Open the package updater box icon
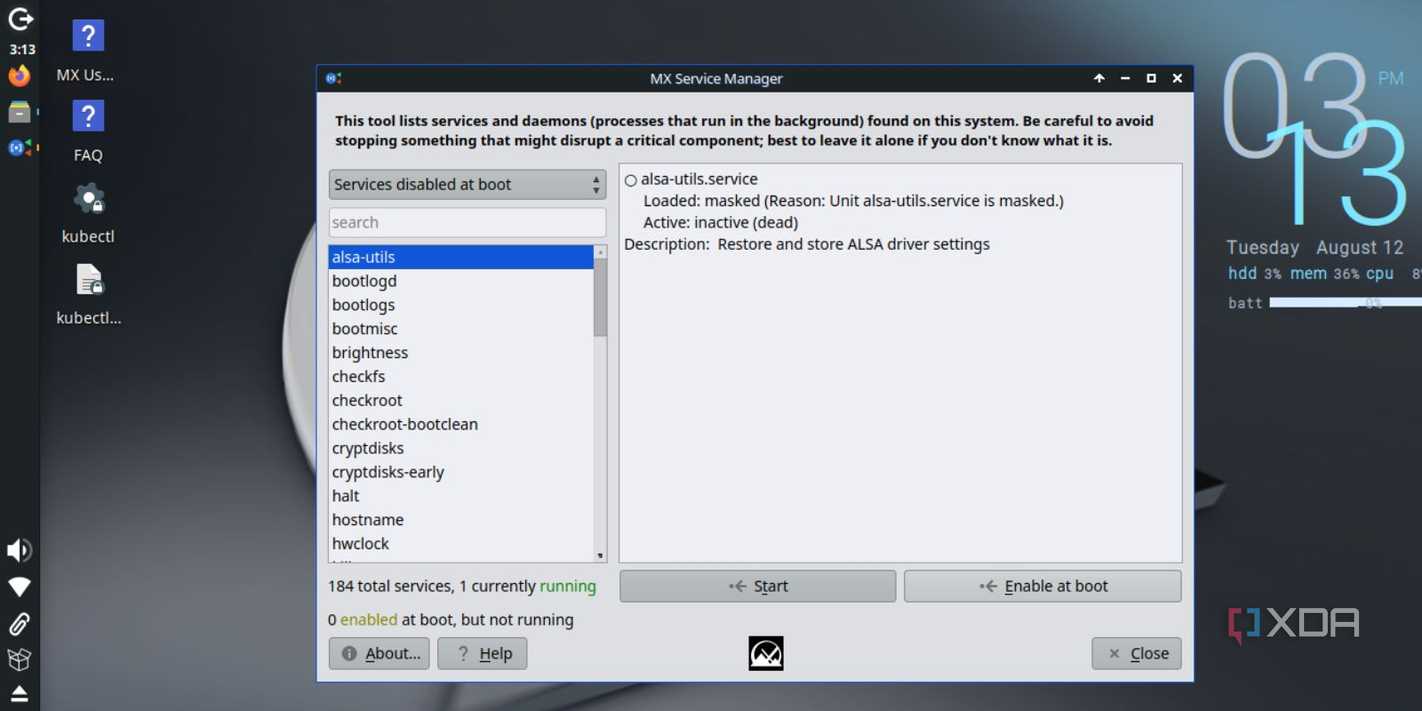This screenshot has width=1422, height=711. point(19,659)
